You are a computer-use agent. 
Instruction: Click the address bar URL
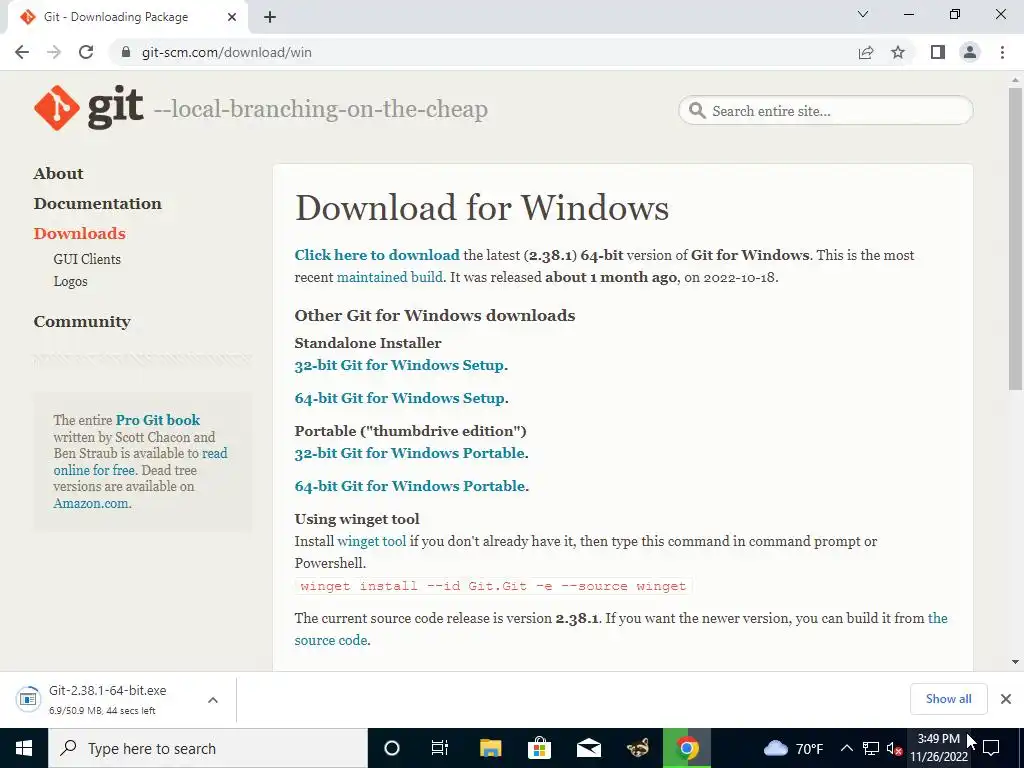tap(226, 52)
